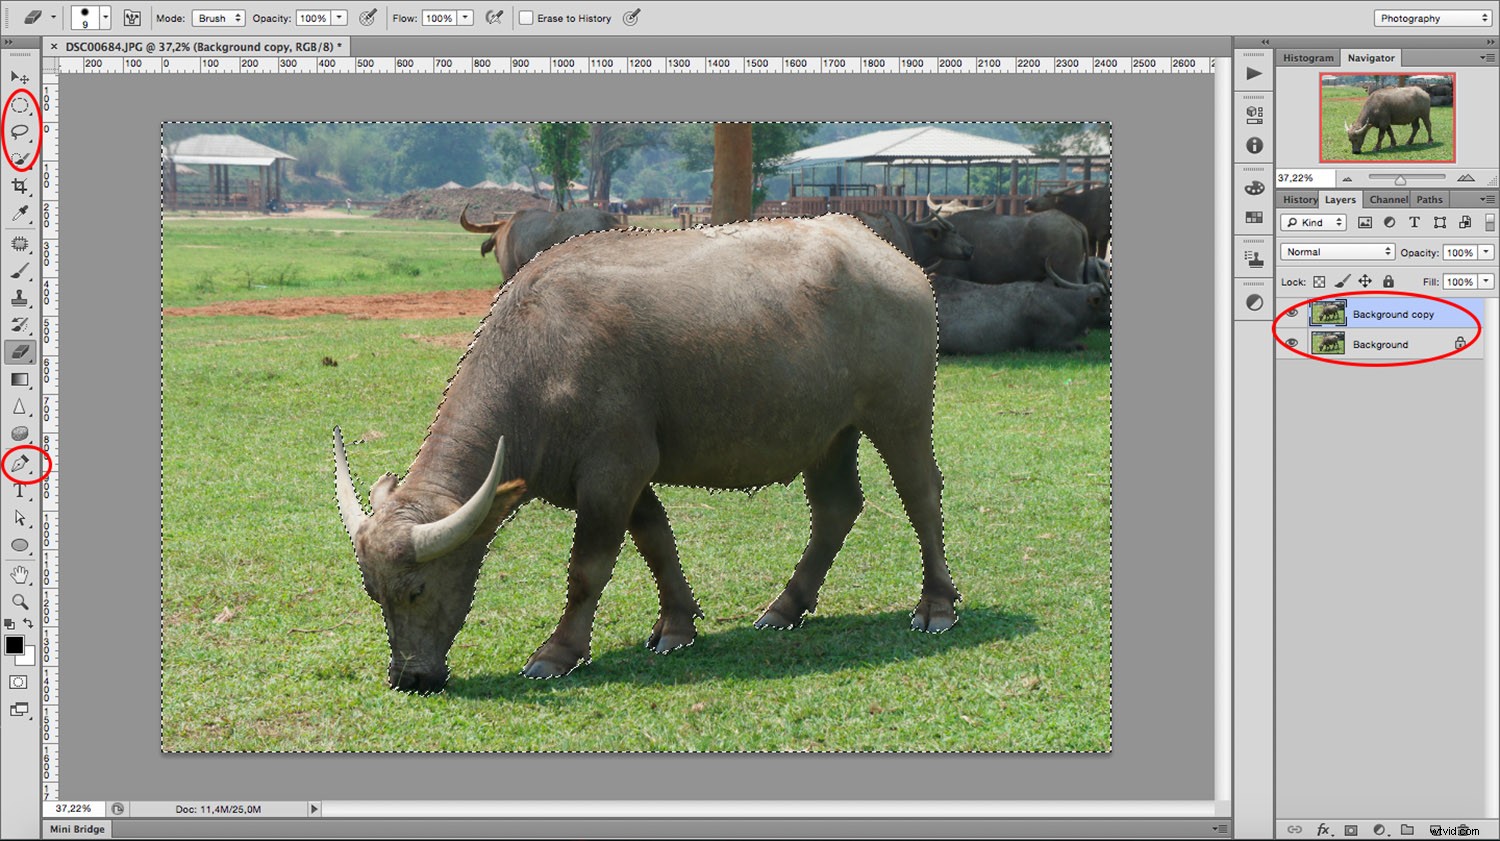Click the Background copy layer thumbnail
This screenshot has height=841, width=1500.
(x=1330, y=313)
